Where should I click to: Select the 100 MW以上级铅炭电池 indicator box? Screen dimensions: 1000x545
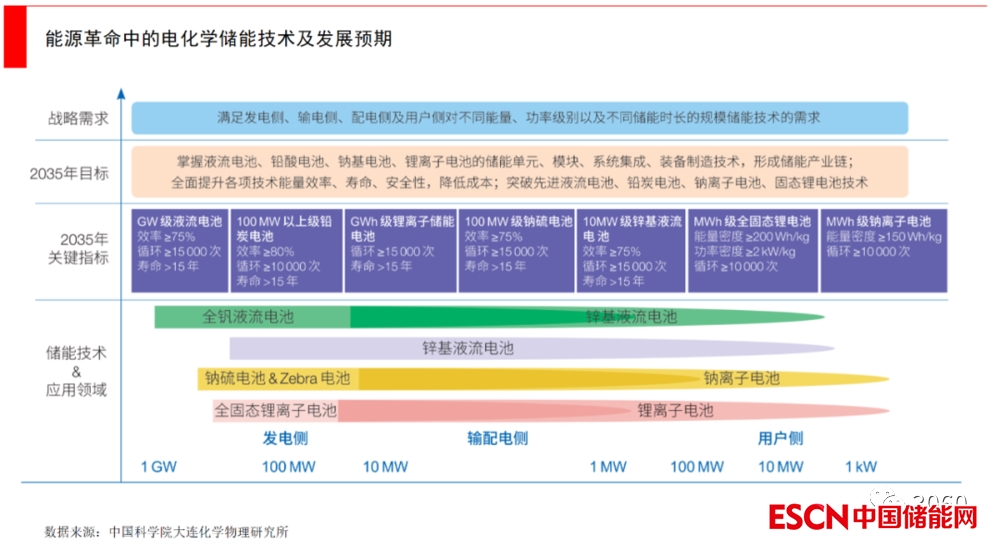coord(286,250)
